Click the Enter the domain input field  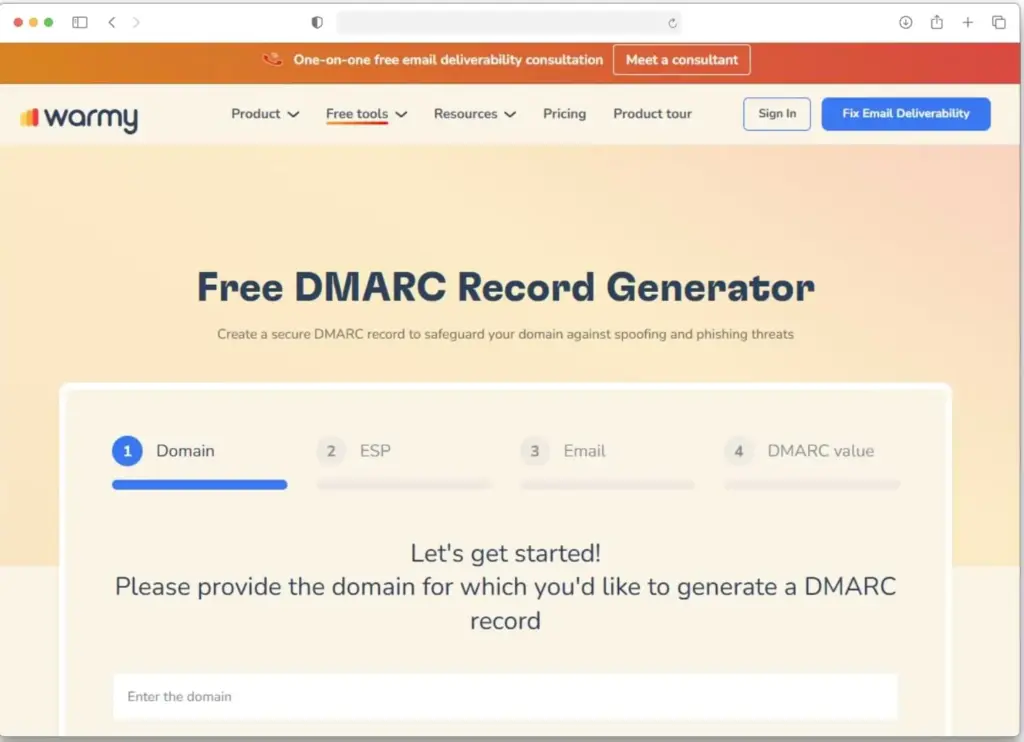[506, 696]
